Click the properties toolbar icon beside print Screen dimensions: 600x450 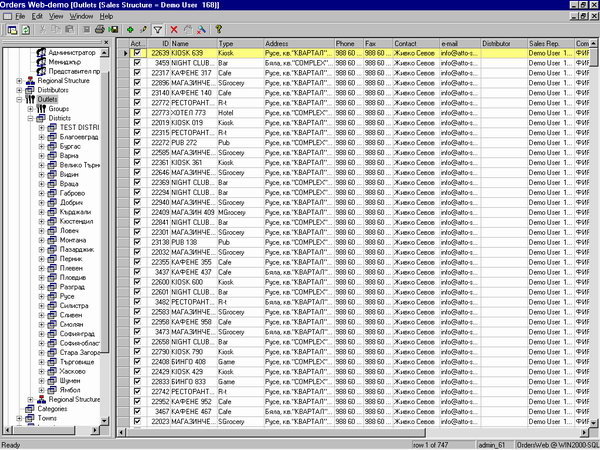point(86,29)
